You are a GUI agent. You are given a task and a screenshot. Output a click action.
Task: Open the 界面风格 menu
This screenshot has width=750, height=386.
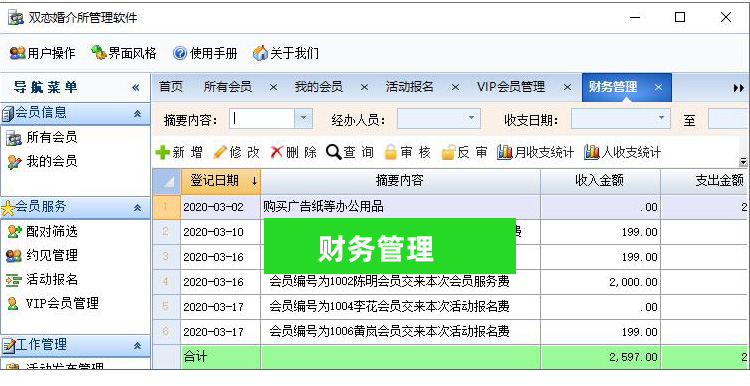click(x=124, y=53)
